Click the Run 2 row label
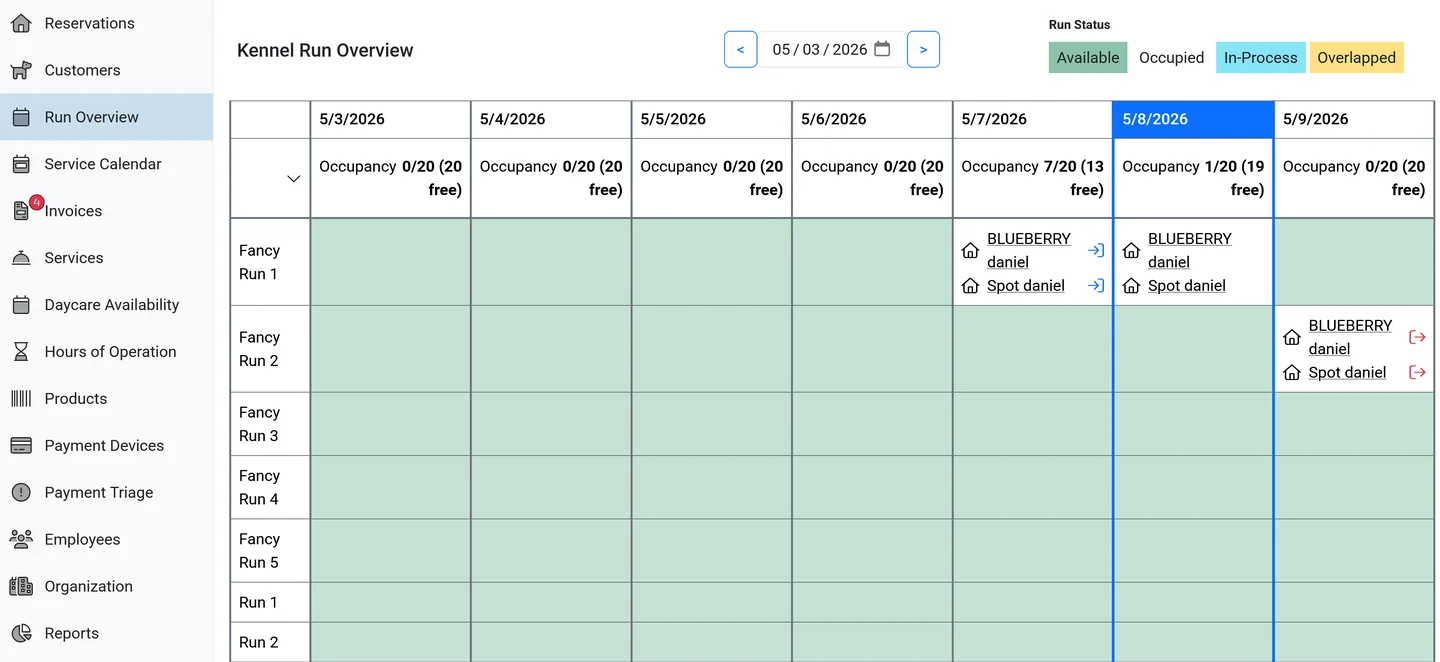This screenshot has width=1440, height=662. (270, 642)
